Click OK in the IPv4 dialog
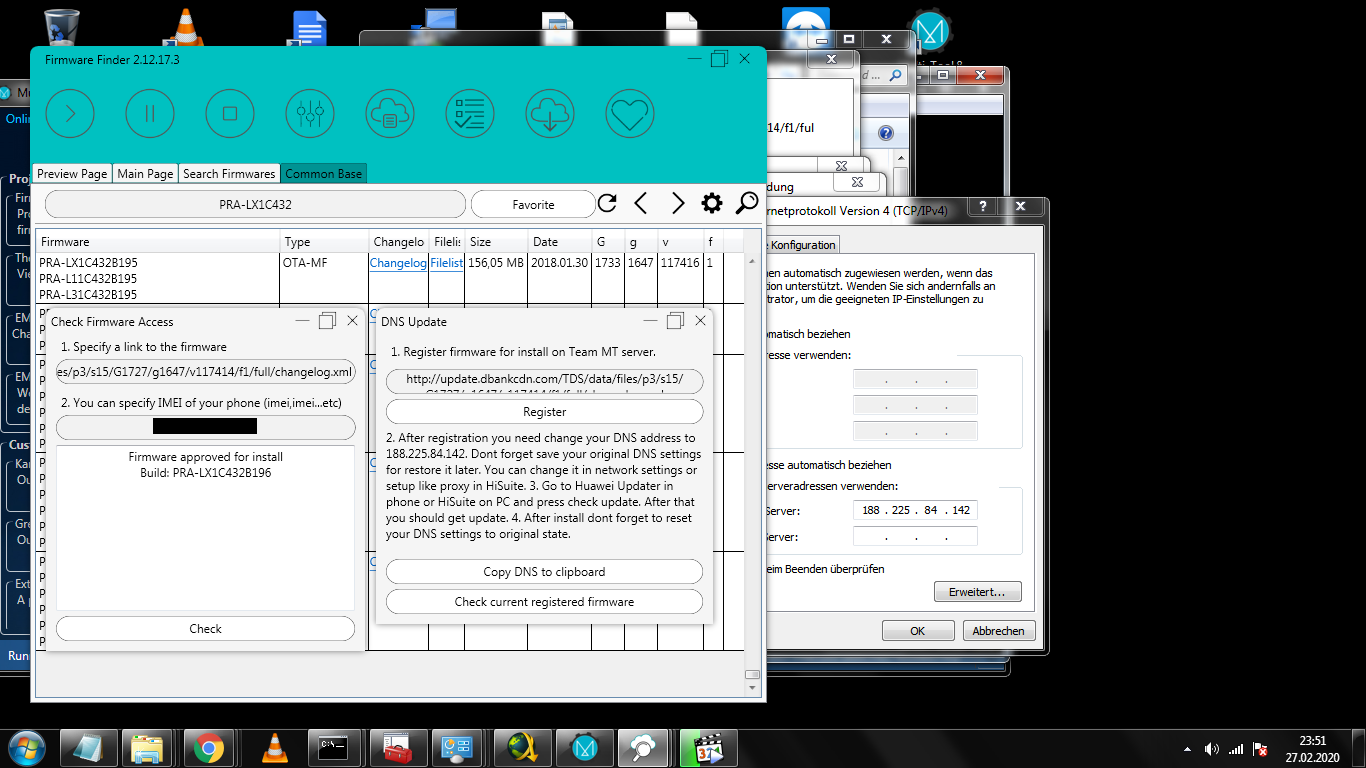 coord(917,631)
